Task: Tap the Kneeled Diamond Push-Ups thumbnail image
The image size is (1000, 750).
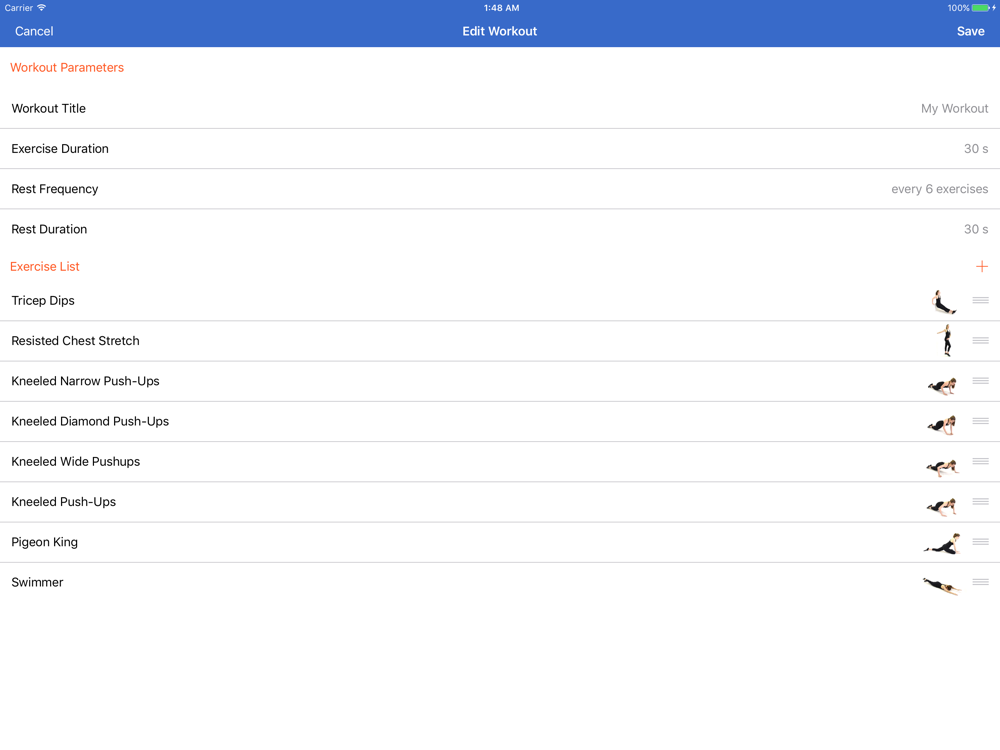Action: [942, 425]
